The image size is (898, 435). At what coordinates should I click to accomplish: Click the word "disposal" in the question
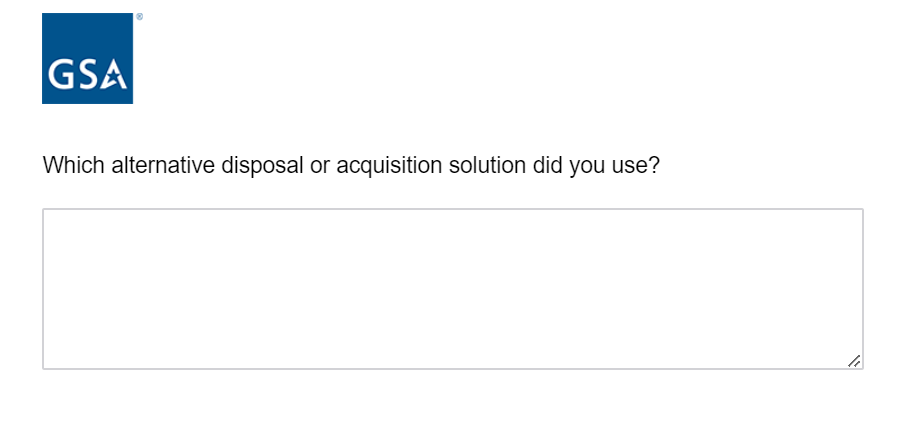point(262,166)
